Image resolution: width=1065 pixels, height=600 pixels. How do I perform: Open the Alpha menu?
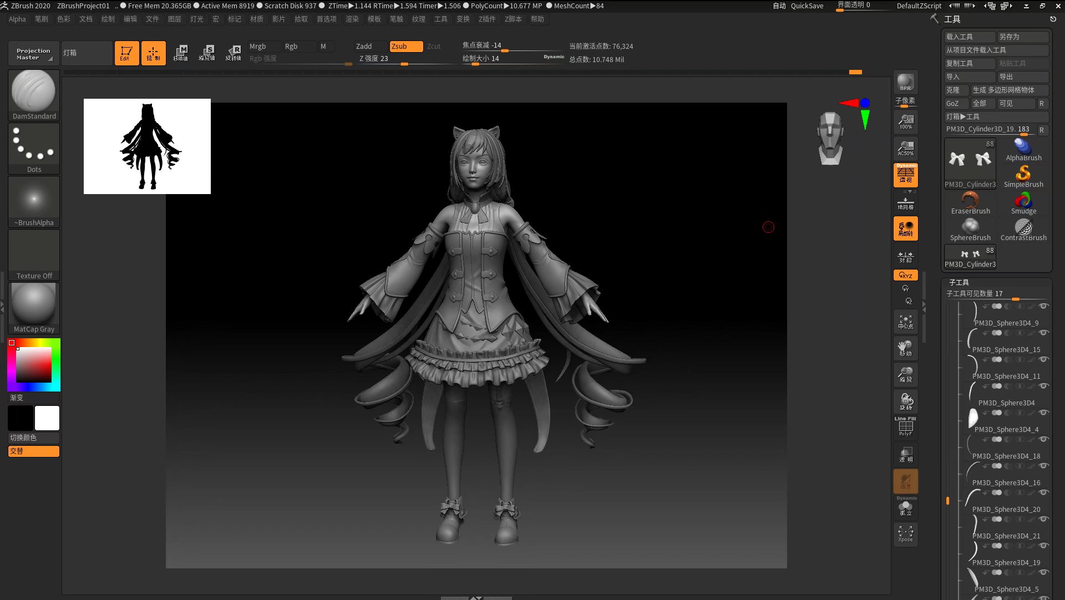(17, 19)
